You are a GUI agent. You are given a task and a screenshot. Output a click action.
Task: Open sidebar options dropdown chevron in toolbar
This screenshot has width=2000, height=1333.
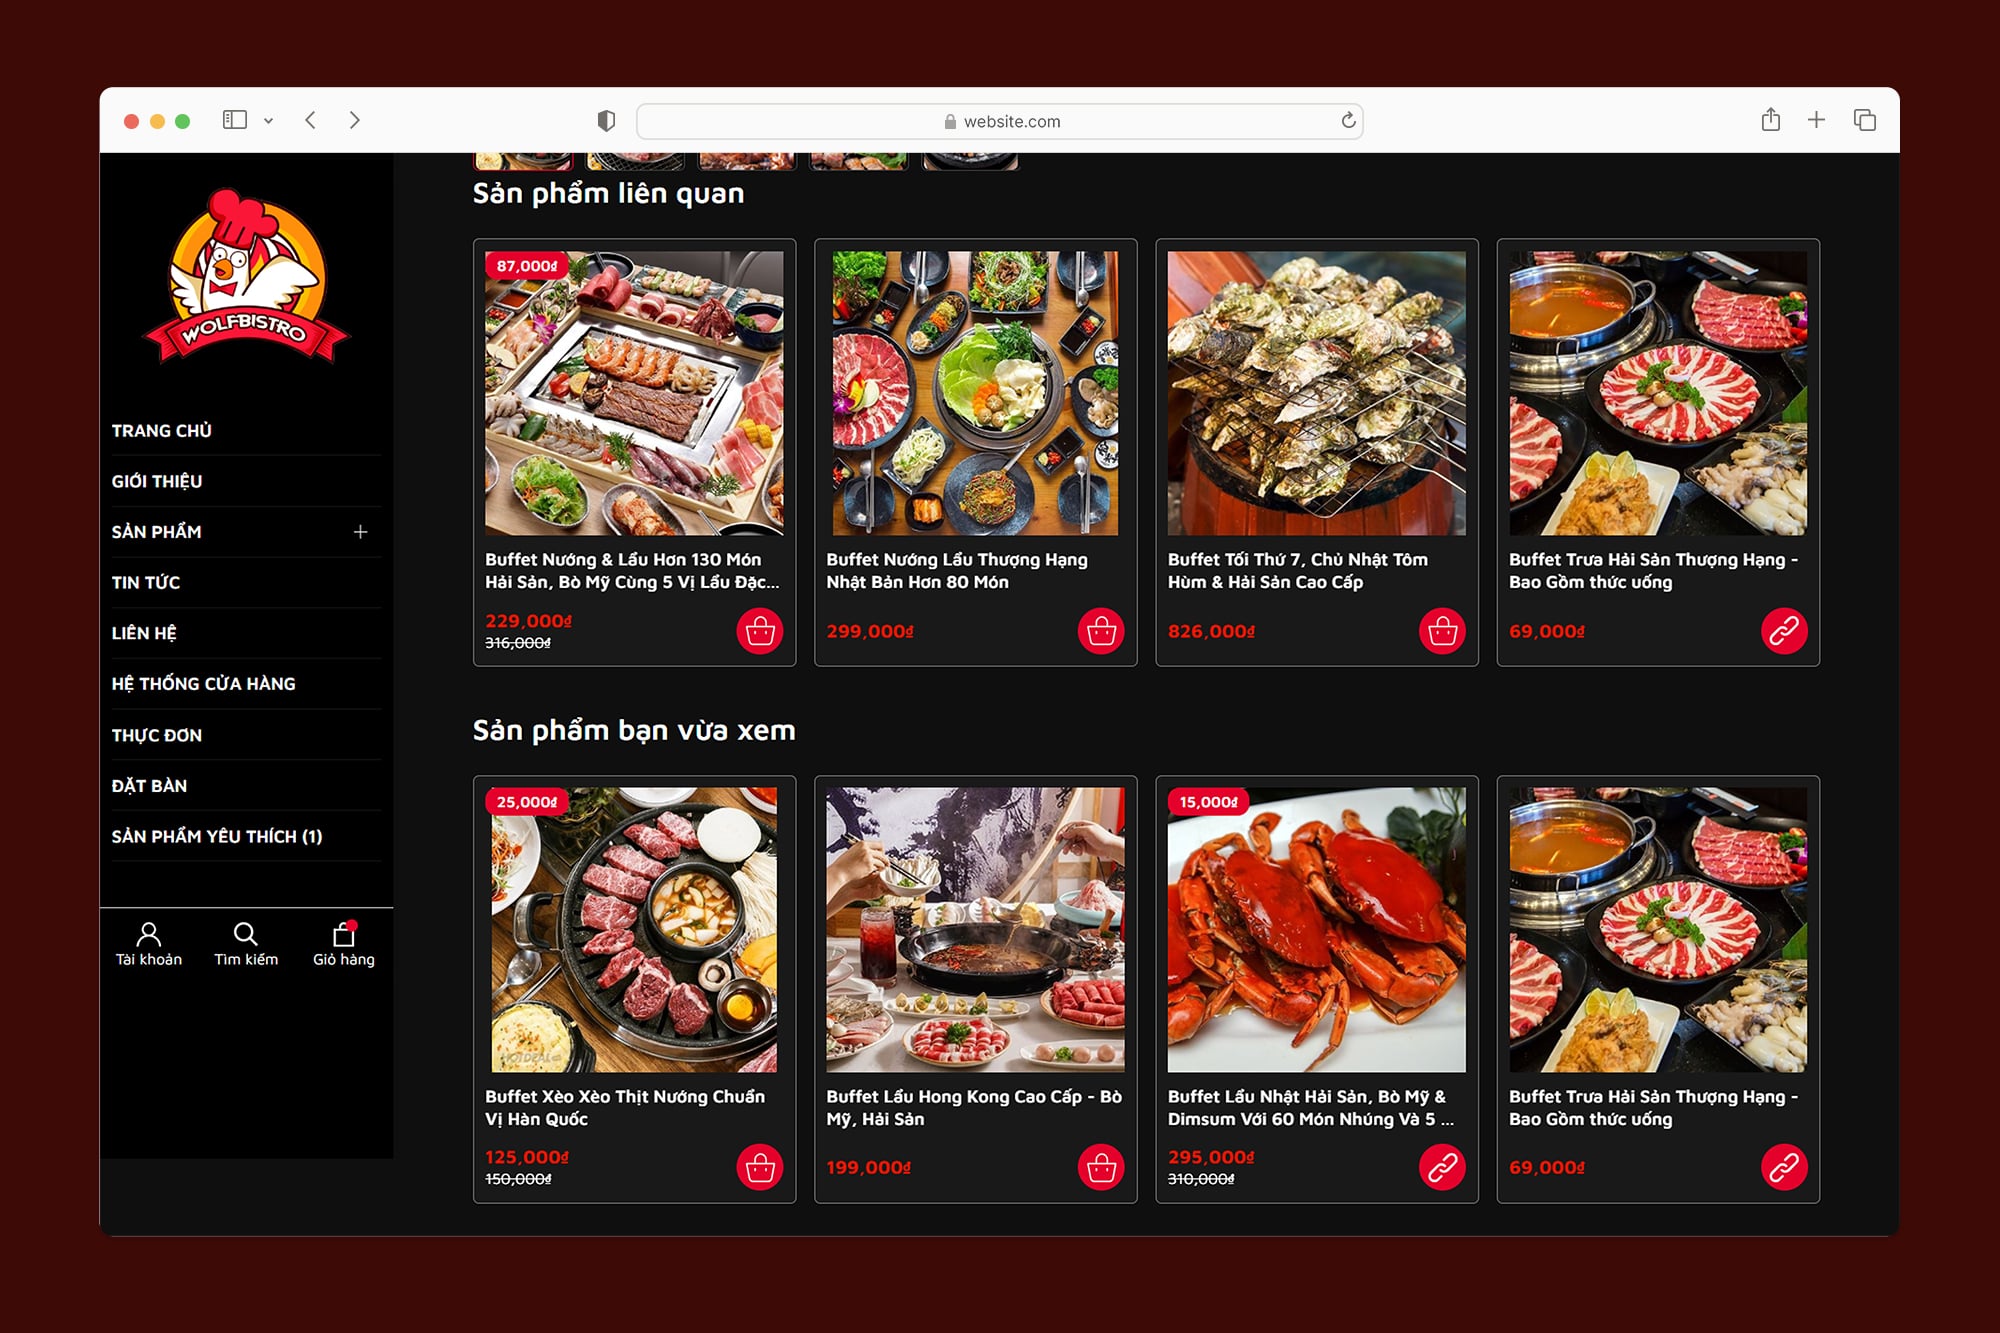pos(268,121)
